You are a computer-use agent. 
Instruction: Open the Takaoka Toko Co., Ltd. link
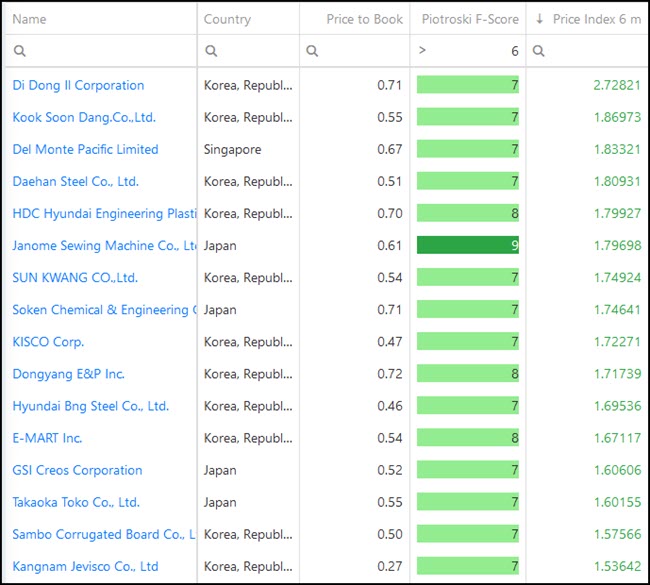pyautogui.click(x=76, y=502)
